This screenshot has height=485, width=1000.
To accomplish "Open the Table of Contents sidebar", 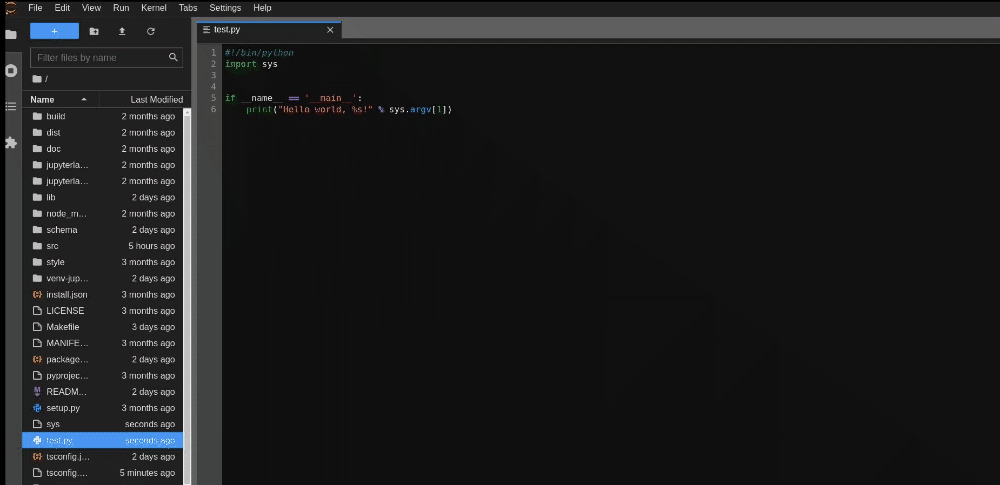I will point(11,107).
